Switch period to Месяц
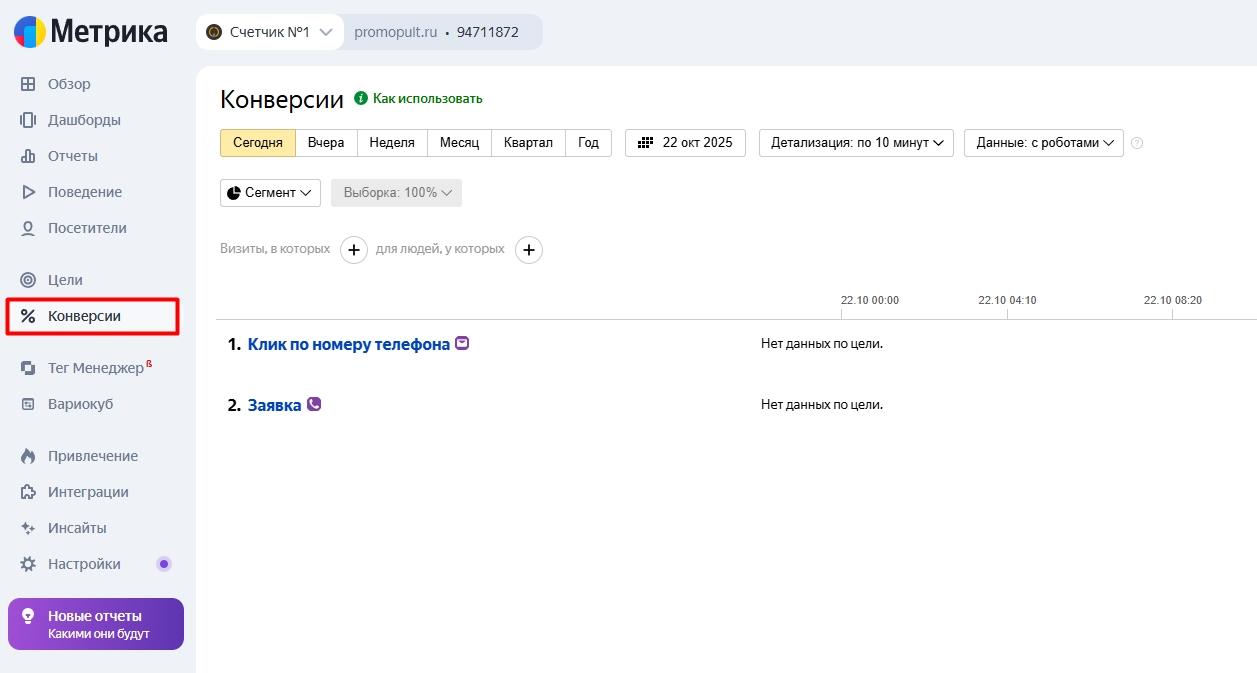This screenshot has width=1257, height=673. [x=459, y=143]
